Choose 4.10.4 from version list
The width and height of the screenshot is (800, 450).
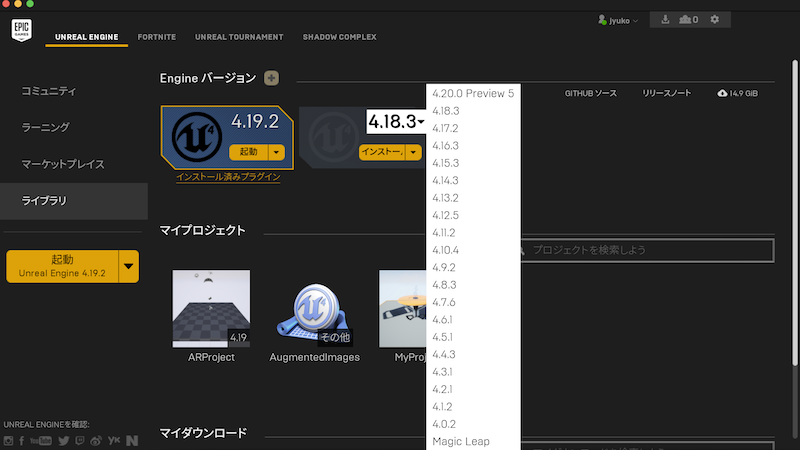(x=473, y=250)
